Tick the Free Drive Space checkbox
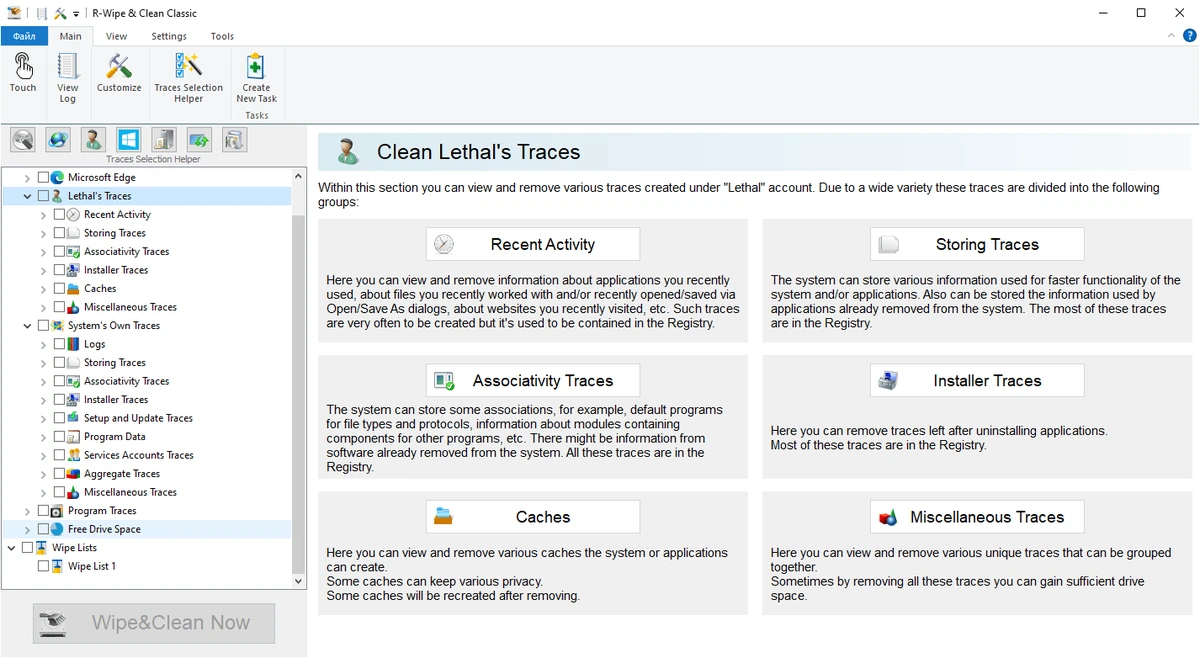1200x658 pixels. (x=43, y=529)
